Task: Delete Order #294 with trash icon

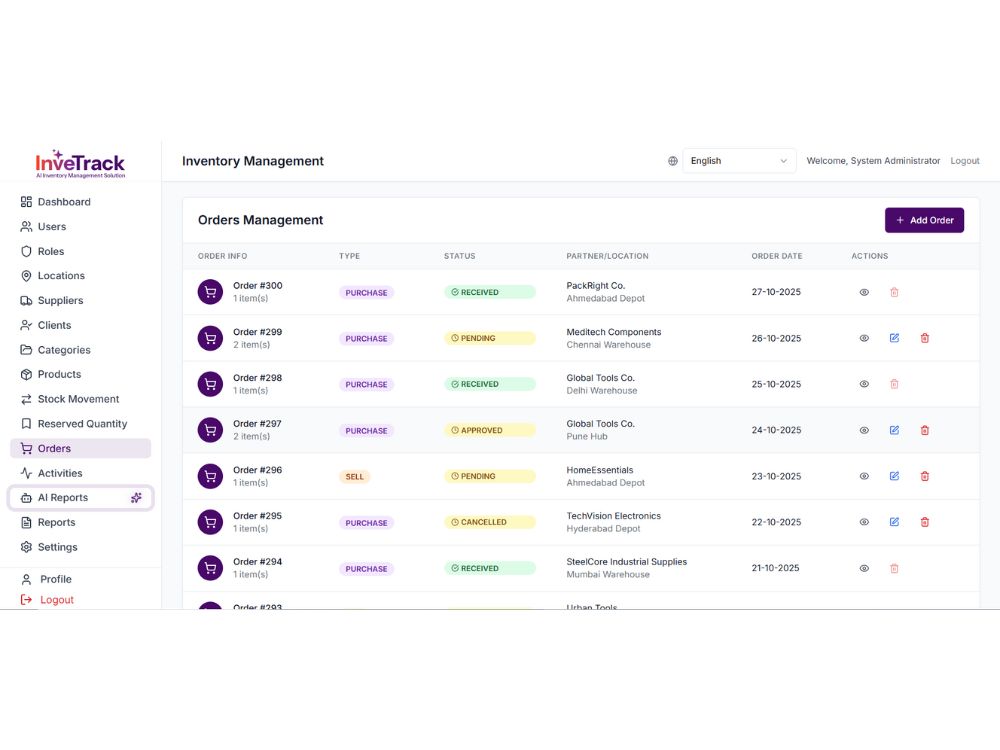Action: click(894, 568)
